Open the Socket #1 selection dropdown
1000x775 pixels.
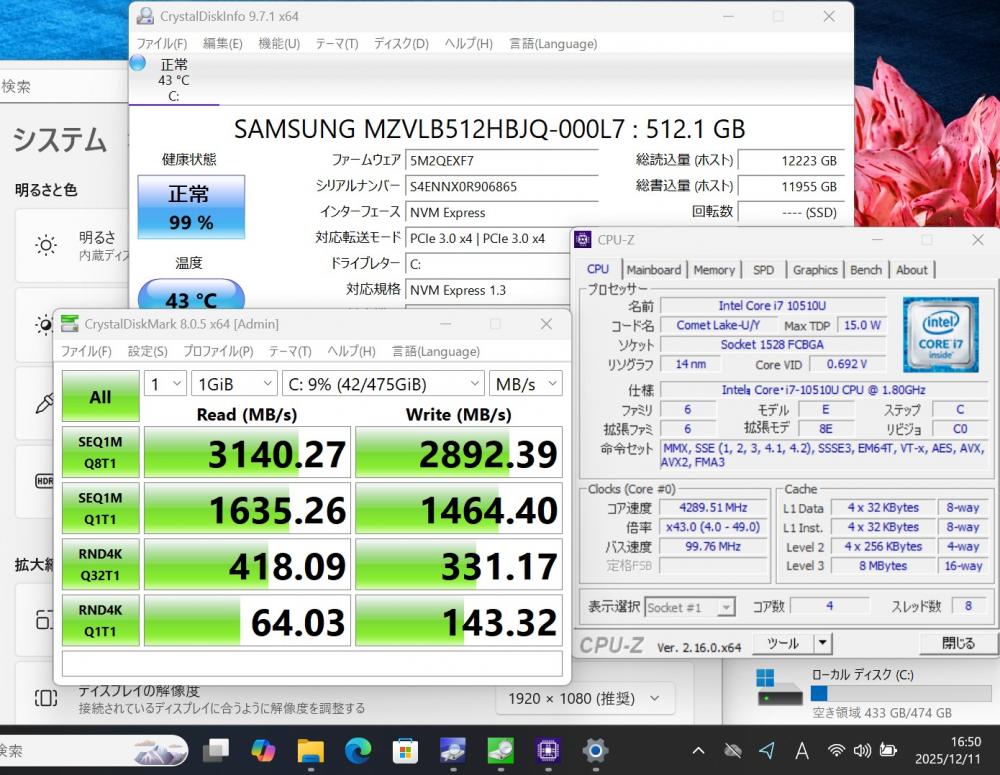pos(689,607)
